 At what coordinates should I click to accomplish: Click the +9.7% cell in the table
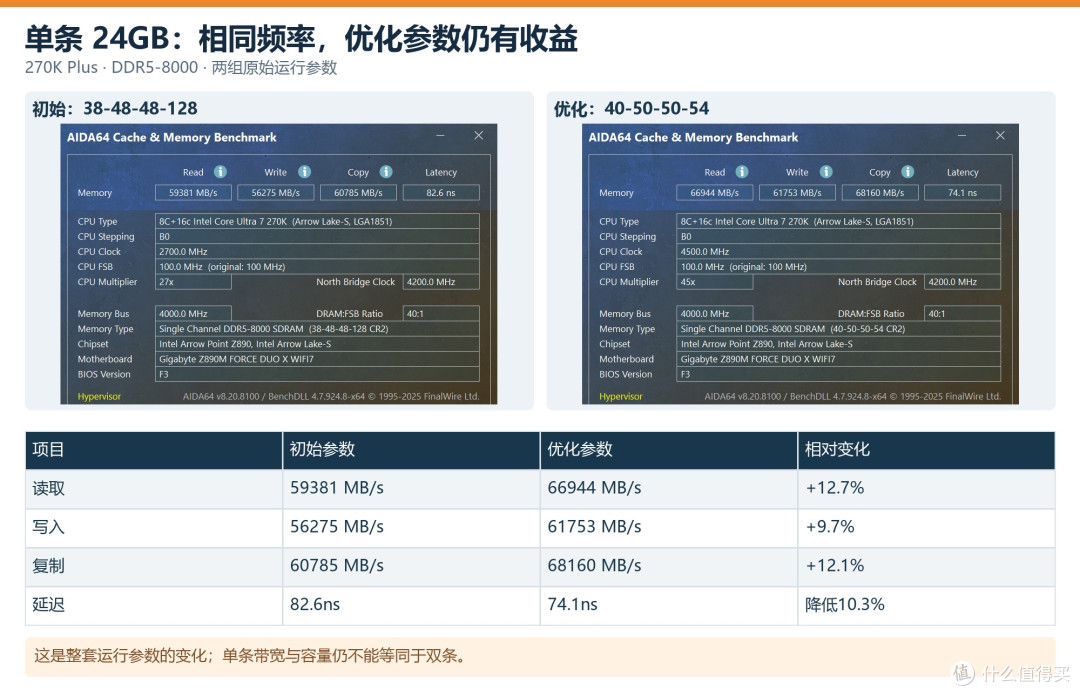coord(926,528)
